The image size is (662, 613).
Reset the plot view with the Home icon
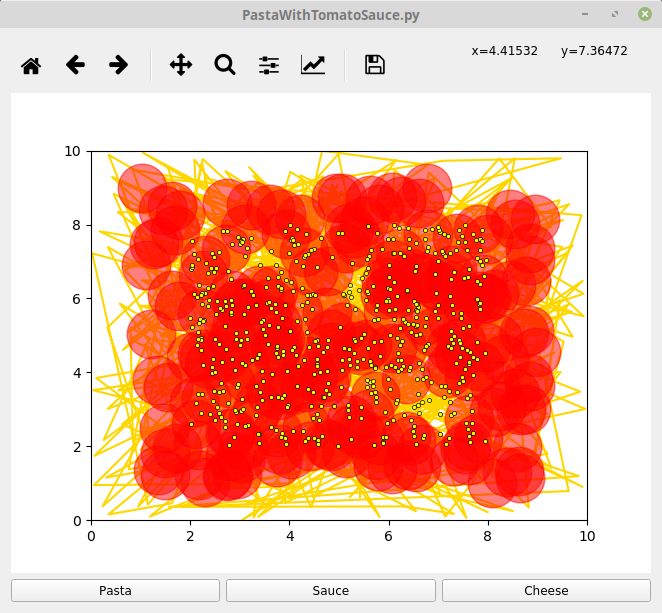[31, 65]
